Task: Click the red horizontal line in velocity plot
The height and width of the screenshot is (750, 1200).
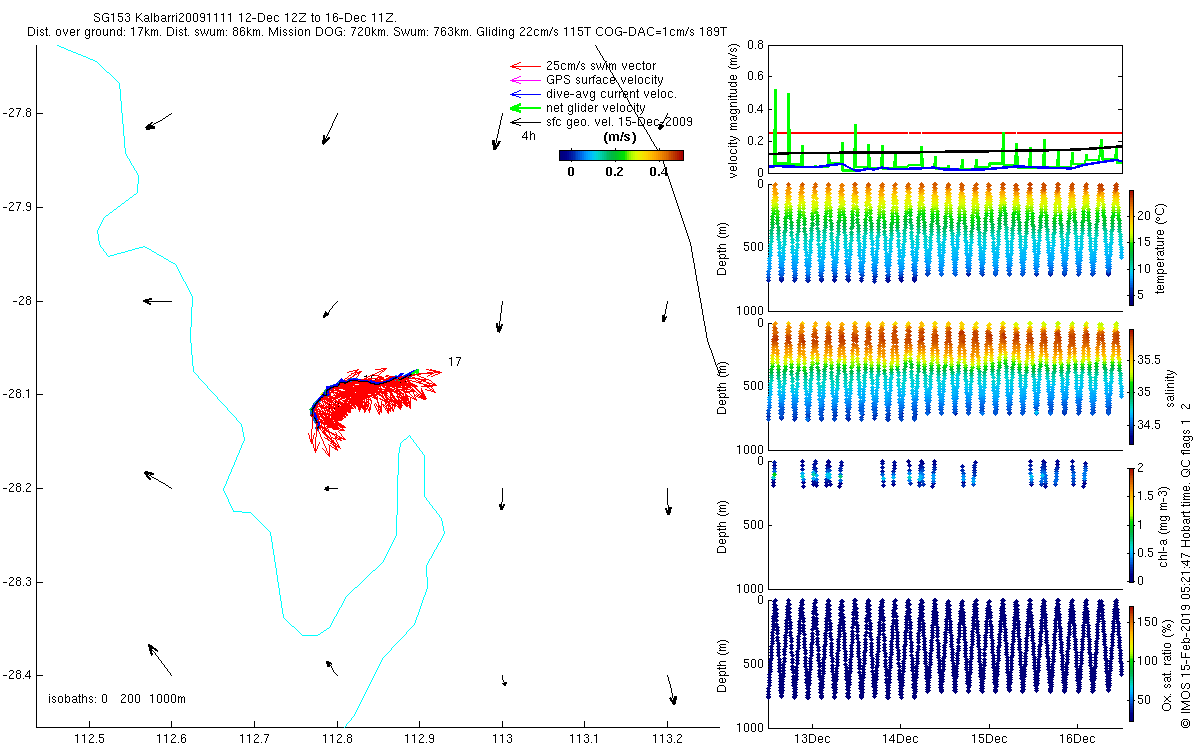Action: (x=945, y=132)
